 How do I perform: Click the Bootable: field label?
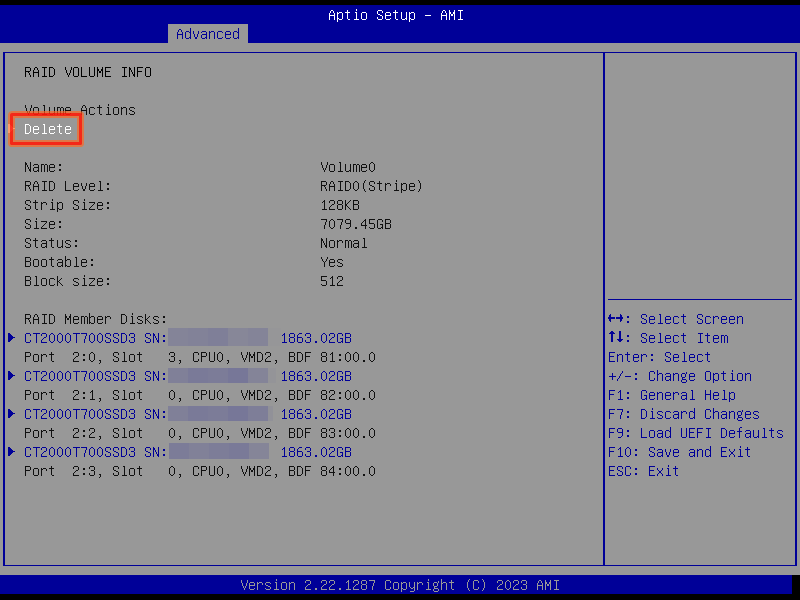(x=60, y=262)
